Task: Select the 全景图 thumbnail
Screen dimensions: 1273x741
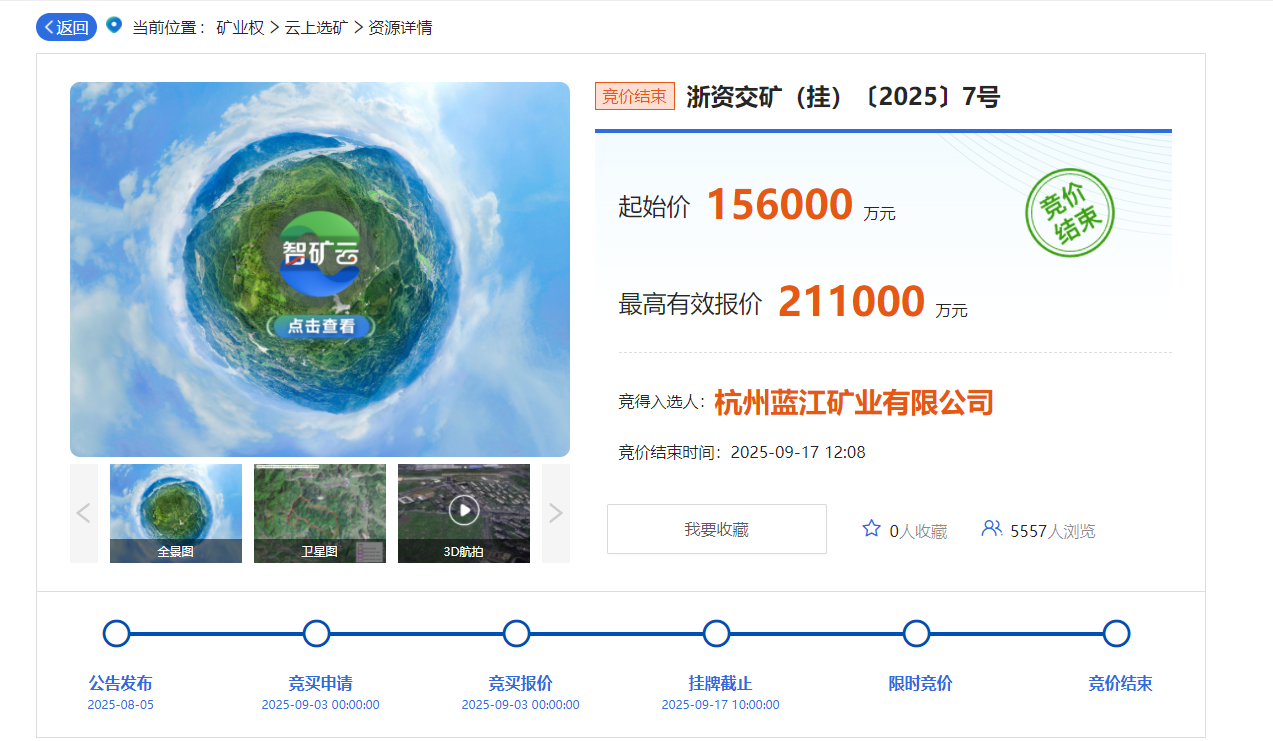Action: click(176, 513)
